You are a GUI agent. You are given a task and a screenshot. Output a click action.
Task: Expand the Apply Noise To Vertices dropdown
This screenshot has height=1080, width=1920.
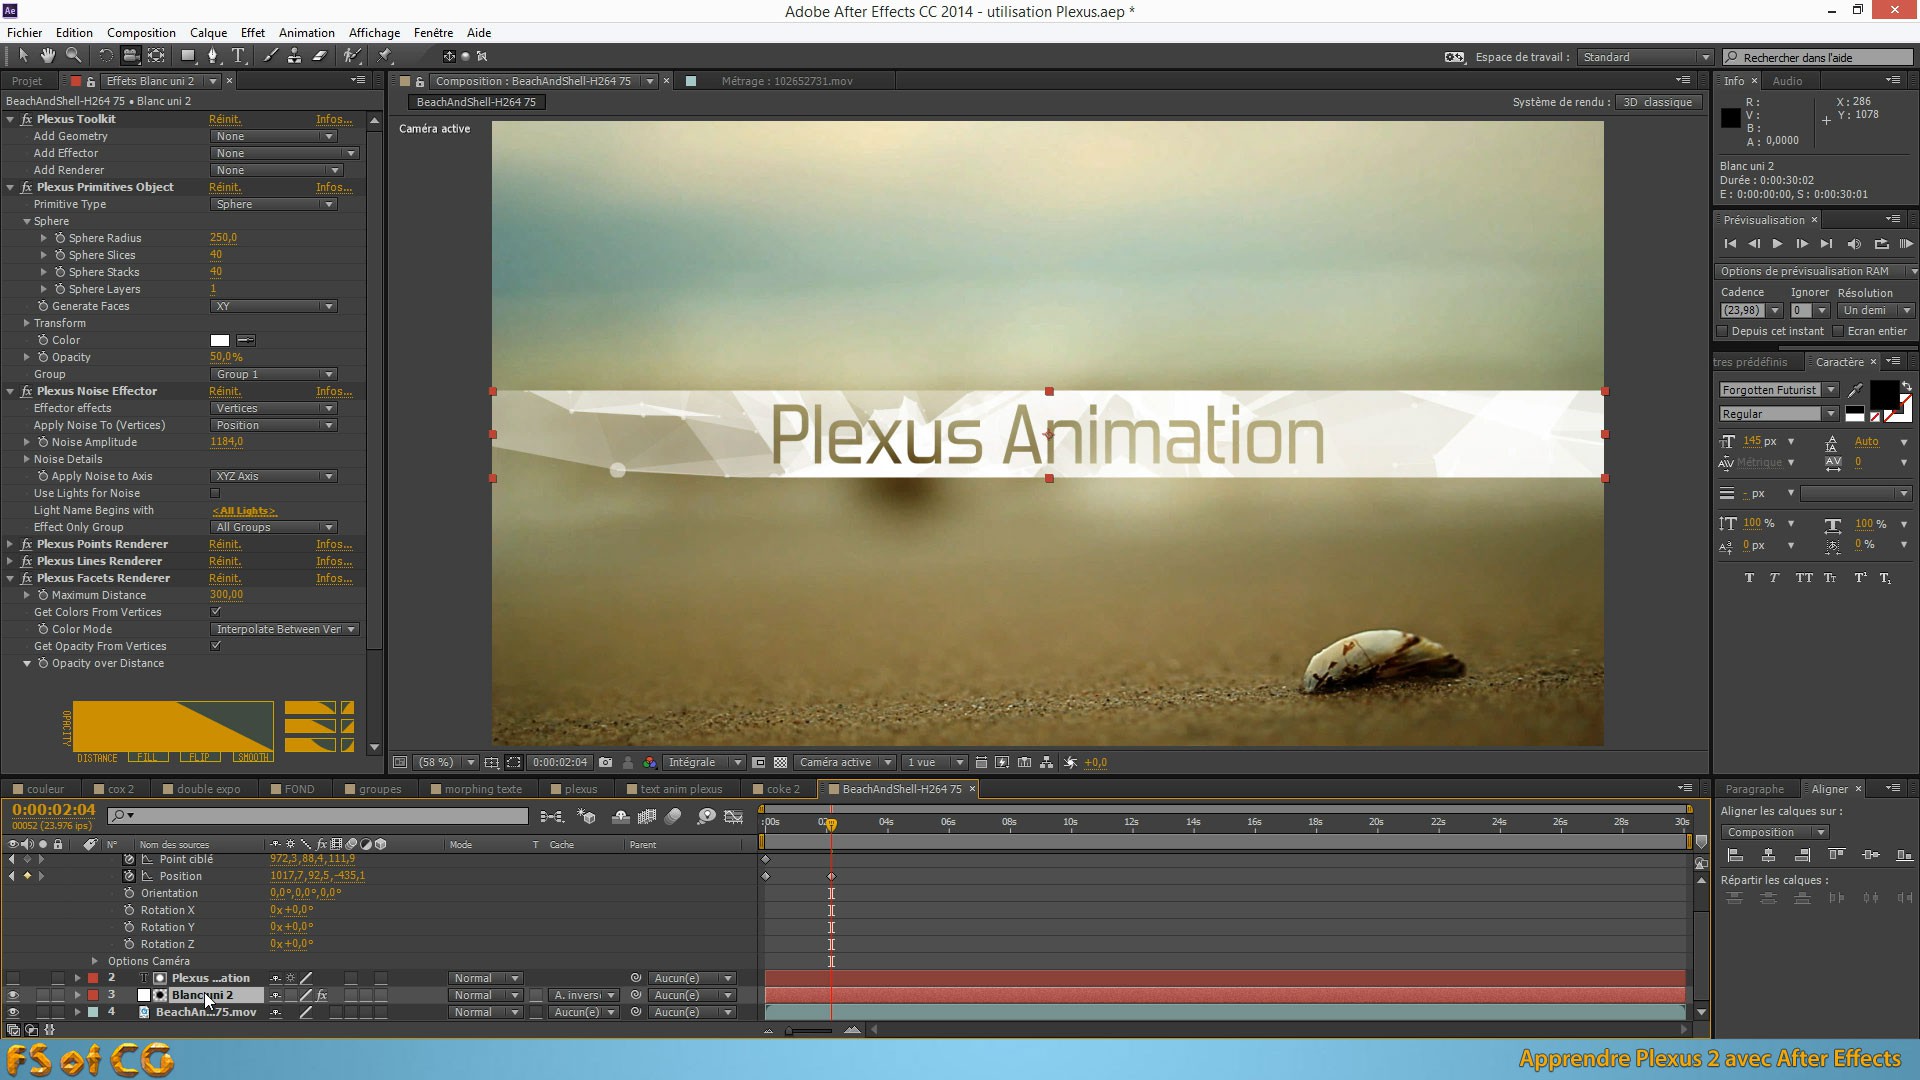pos(330,425)
